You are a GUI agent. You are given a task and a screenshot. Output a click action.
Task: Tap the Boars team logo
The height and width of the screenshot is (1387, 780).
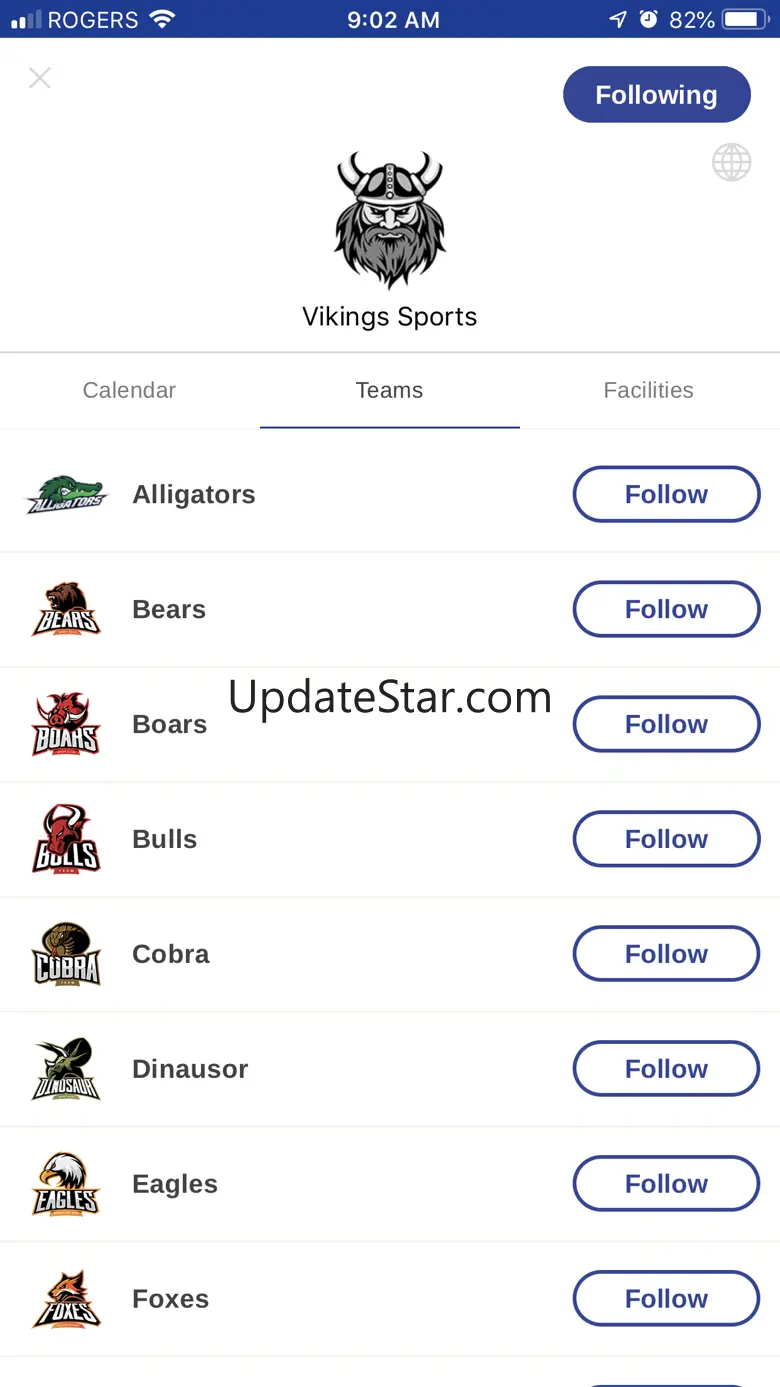[x=66, y=724]
